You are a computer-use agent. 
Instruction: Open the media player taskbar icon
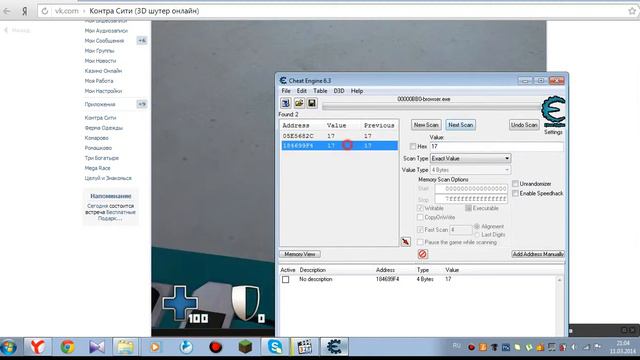click(155, 347)
